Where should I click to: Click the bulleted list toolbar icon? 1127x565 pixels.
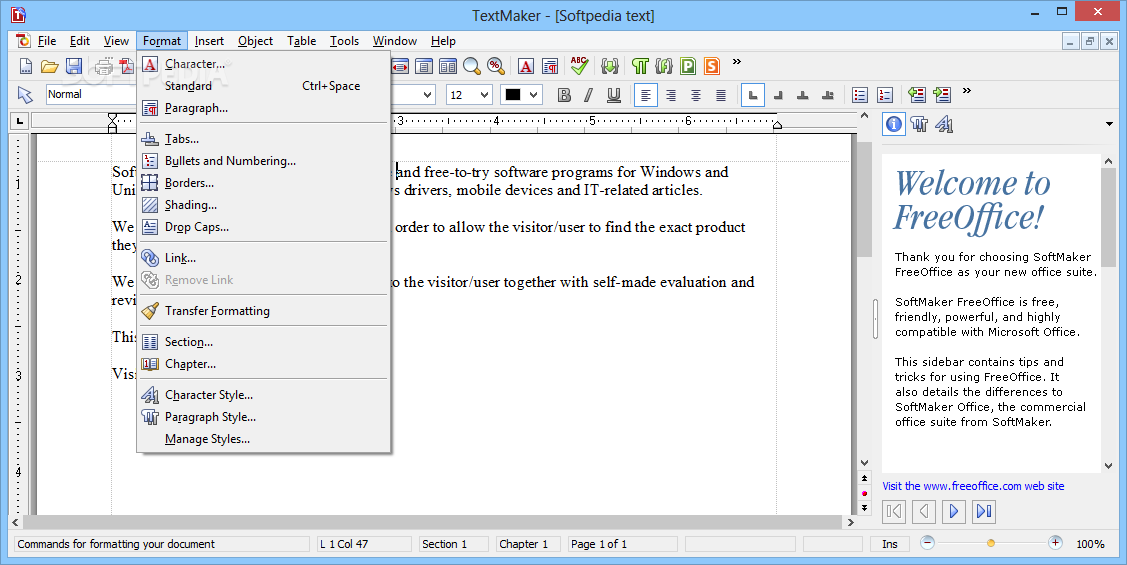(x=860, y=95)
